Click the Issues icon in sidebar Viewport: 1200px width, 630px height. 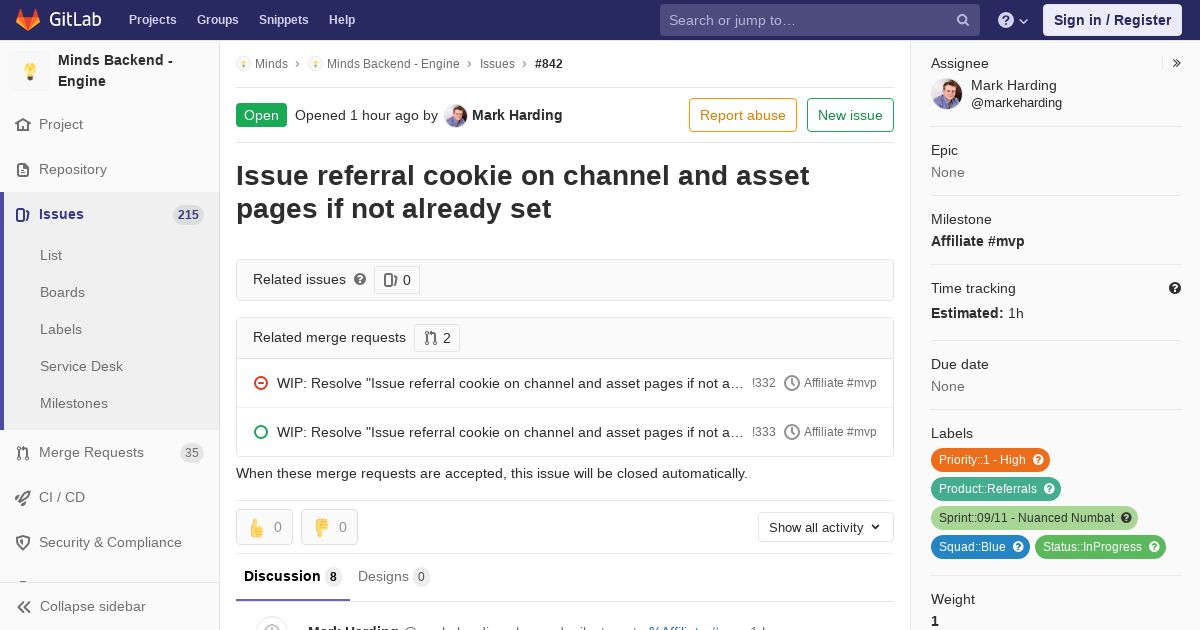coord(23,215)
